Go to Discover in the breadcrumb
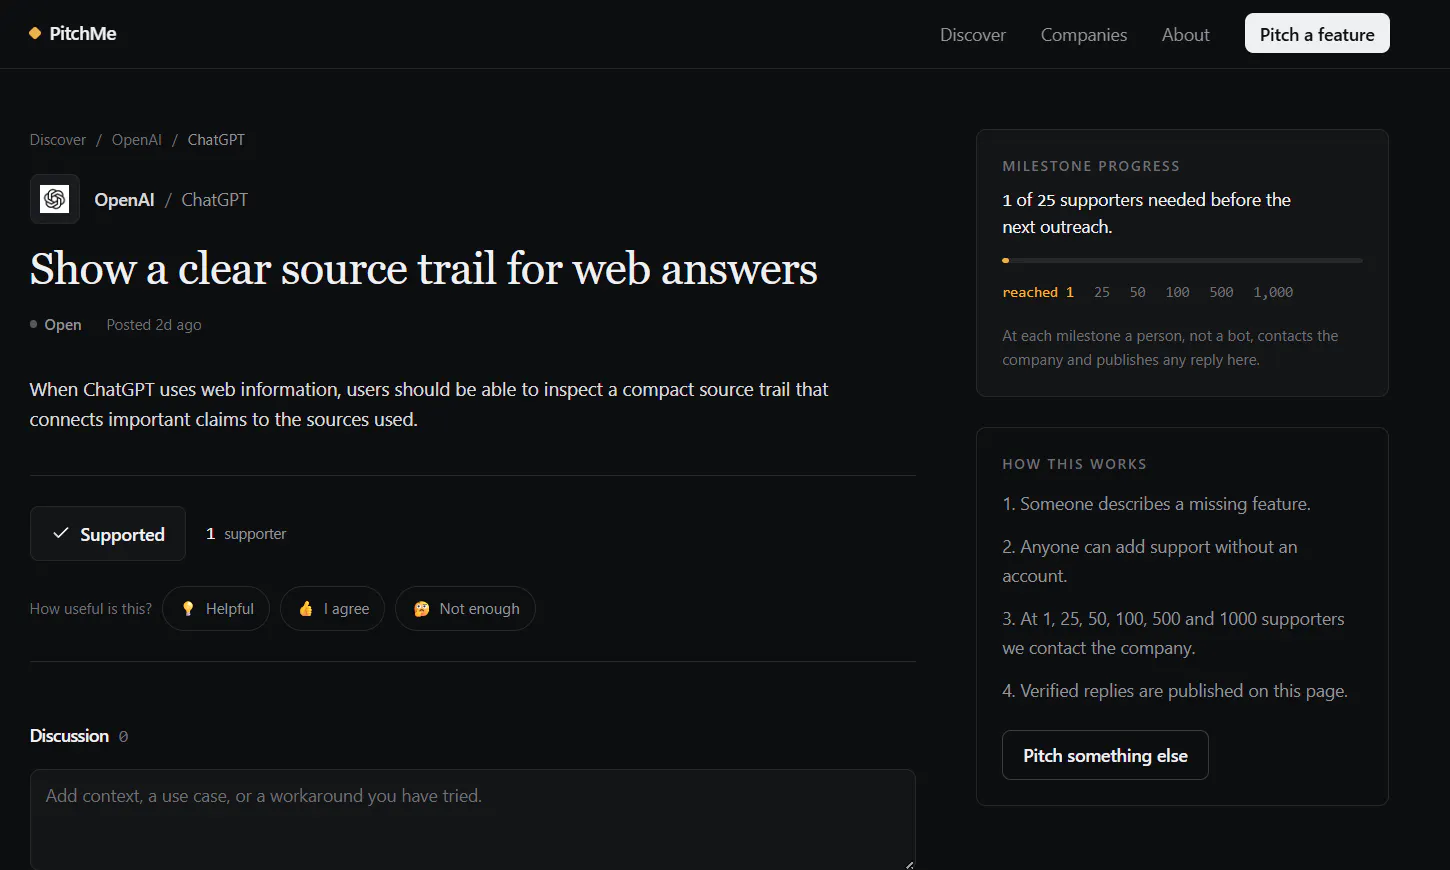Viewport: 1450px width, 870px height. (58, 140)
